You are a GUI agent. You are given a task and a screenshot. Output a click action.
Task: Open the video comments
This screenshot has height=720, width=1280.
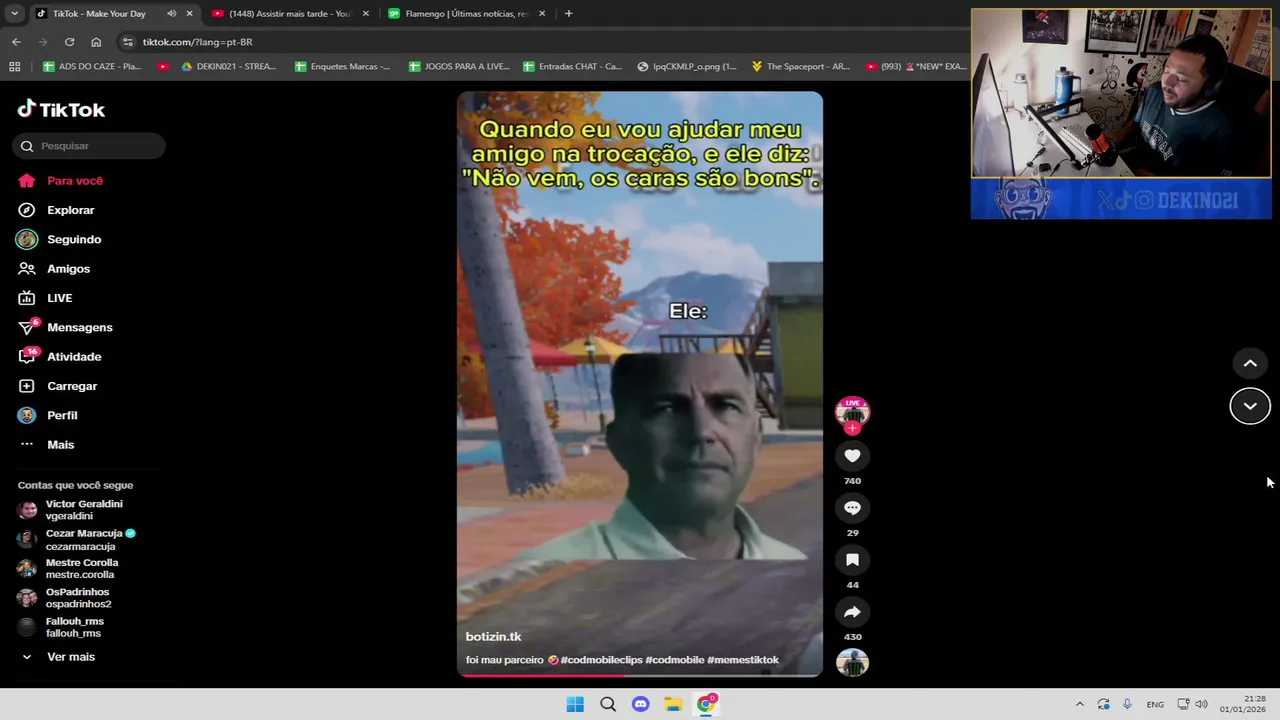pyautogui.click(x=852, y=508)
